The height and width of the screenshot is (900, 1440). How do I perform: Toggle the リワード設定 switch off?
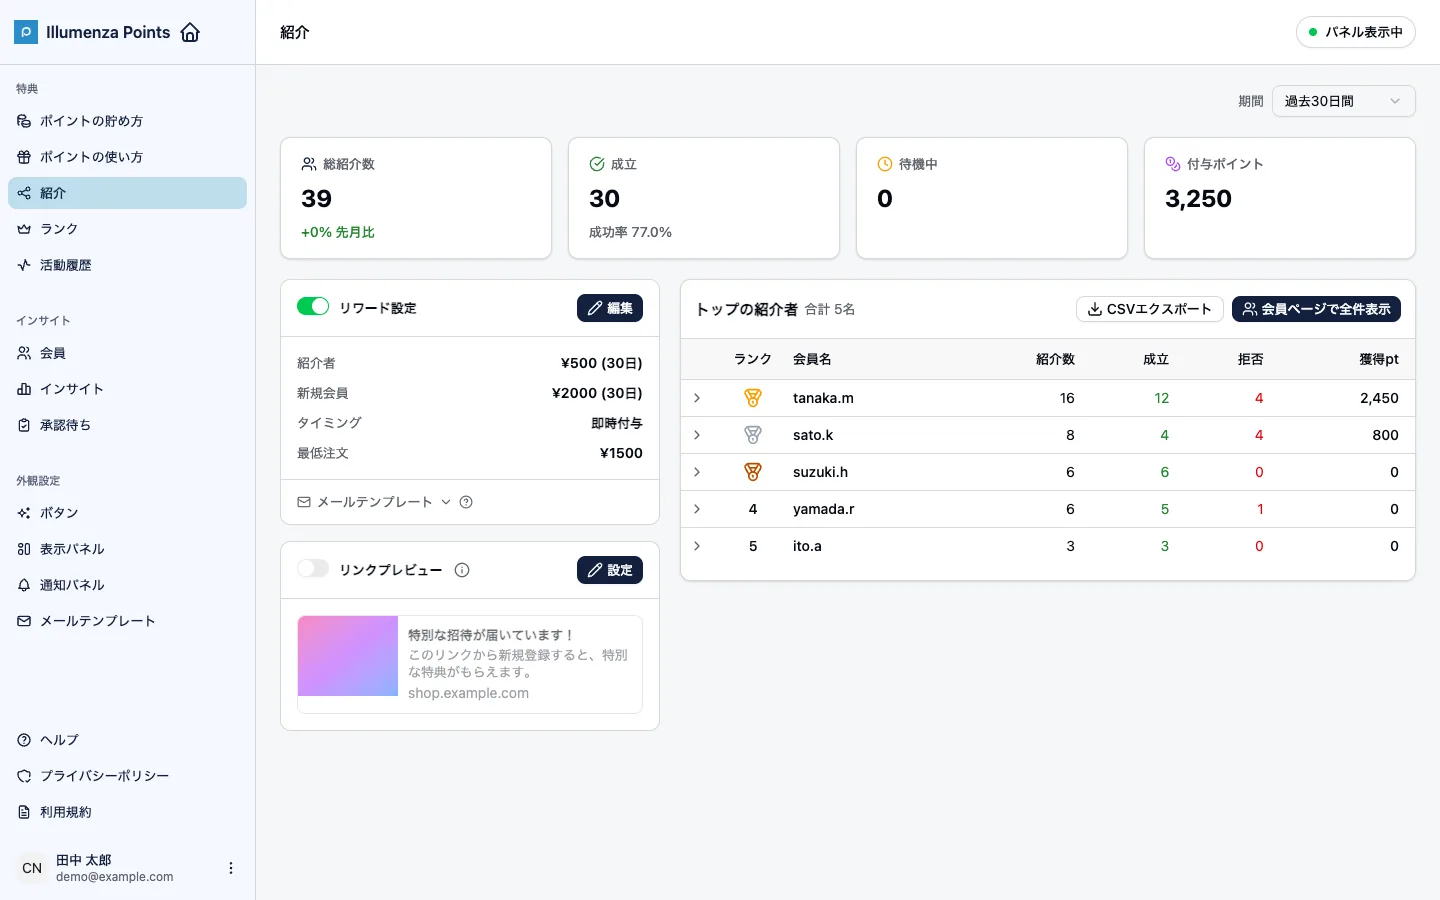(313, 307)
